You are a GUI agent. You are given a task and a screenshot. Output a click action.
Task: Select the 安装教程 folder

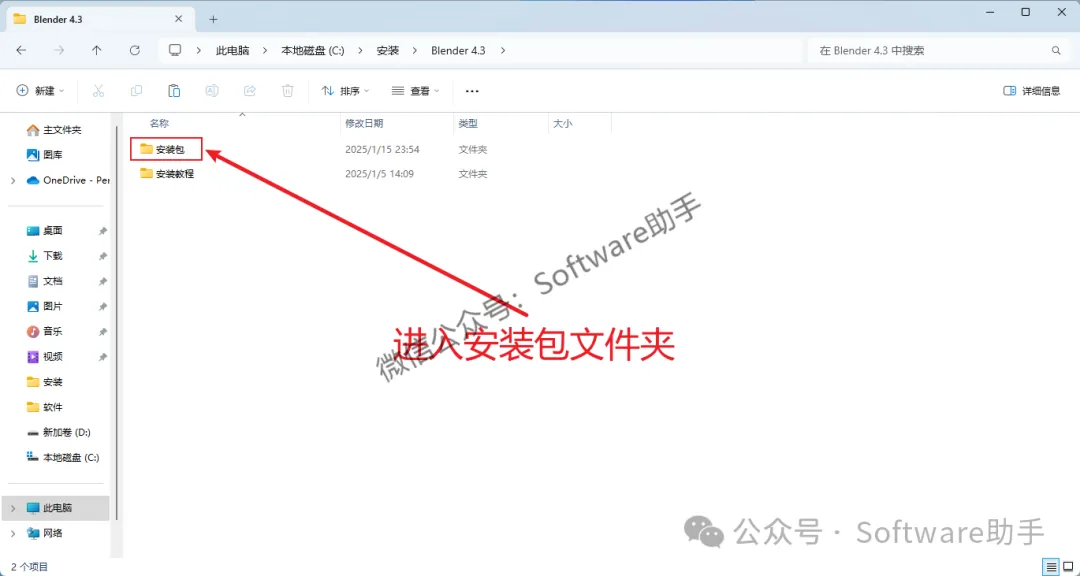coord(167,174)
